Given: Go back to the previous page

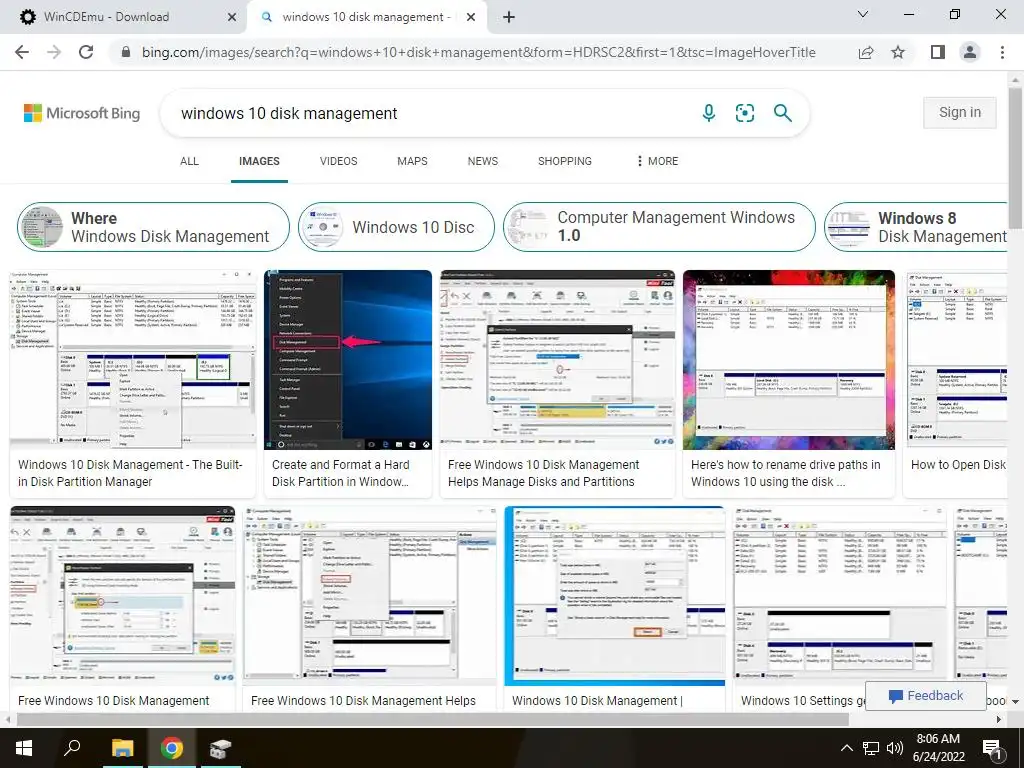Looking at the screenshot, I should [x=22, y=52].
